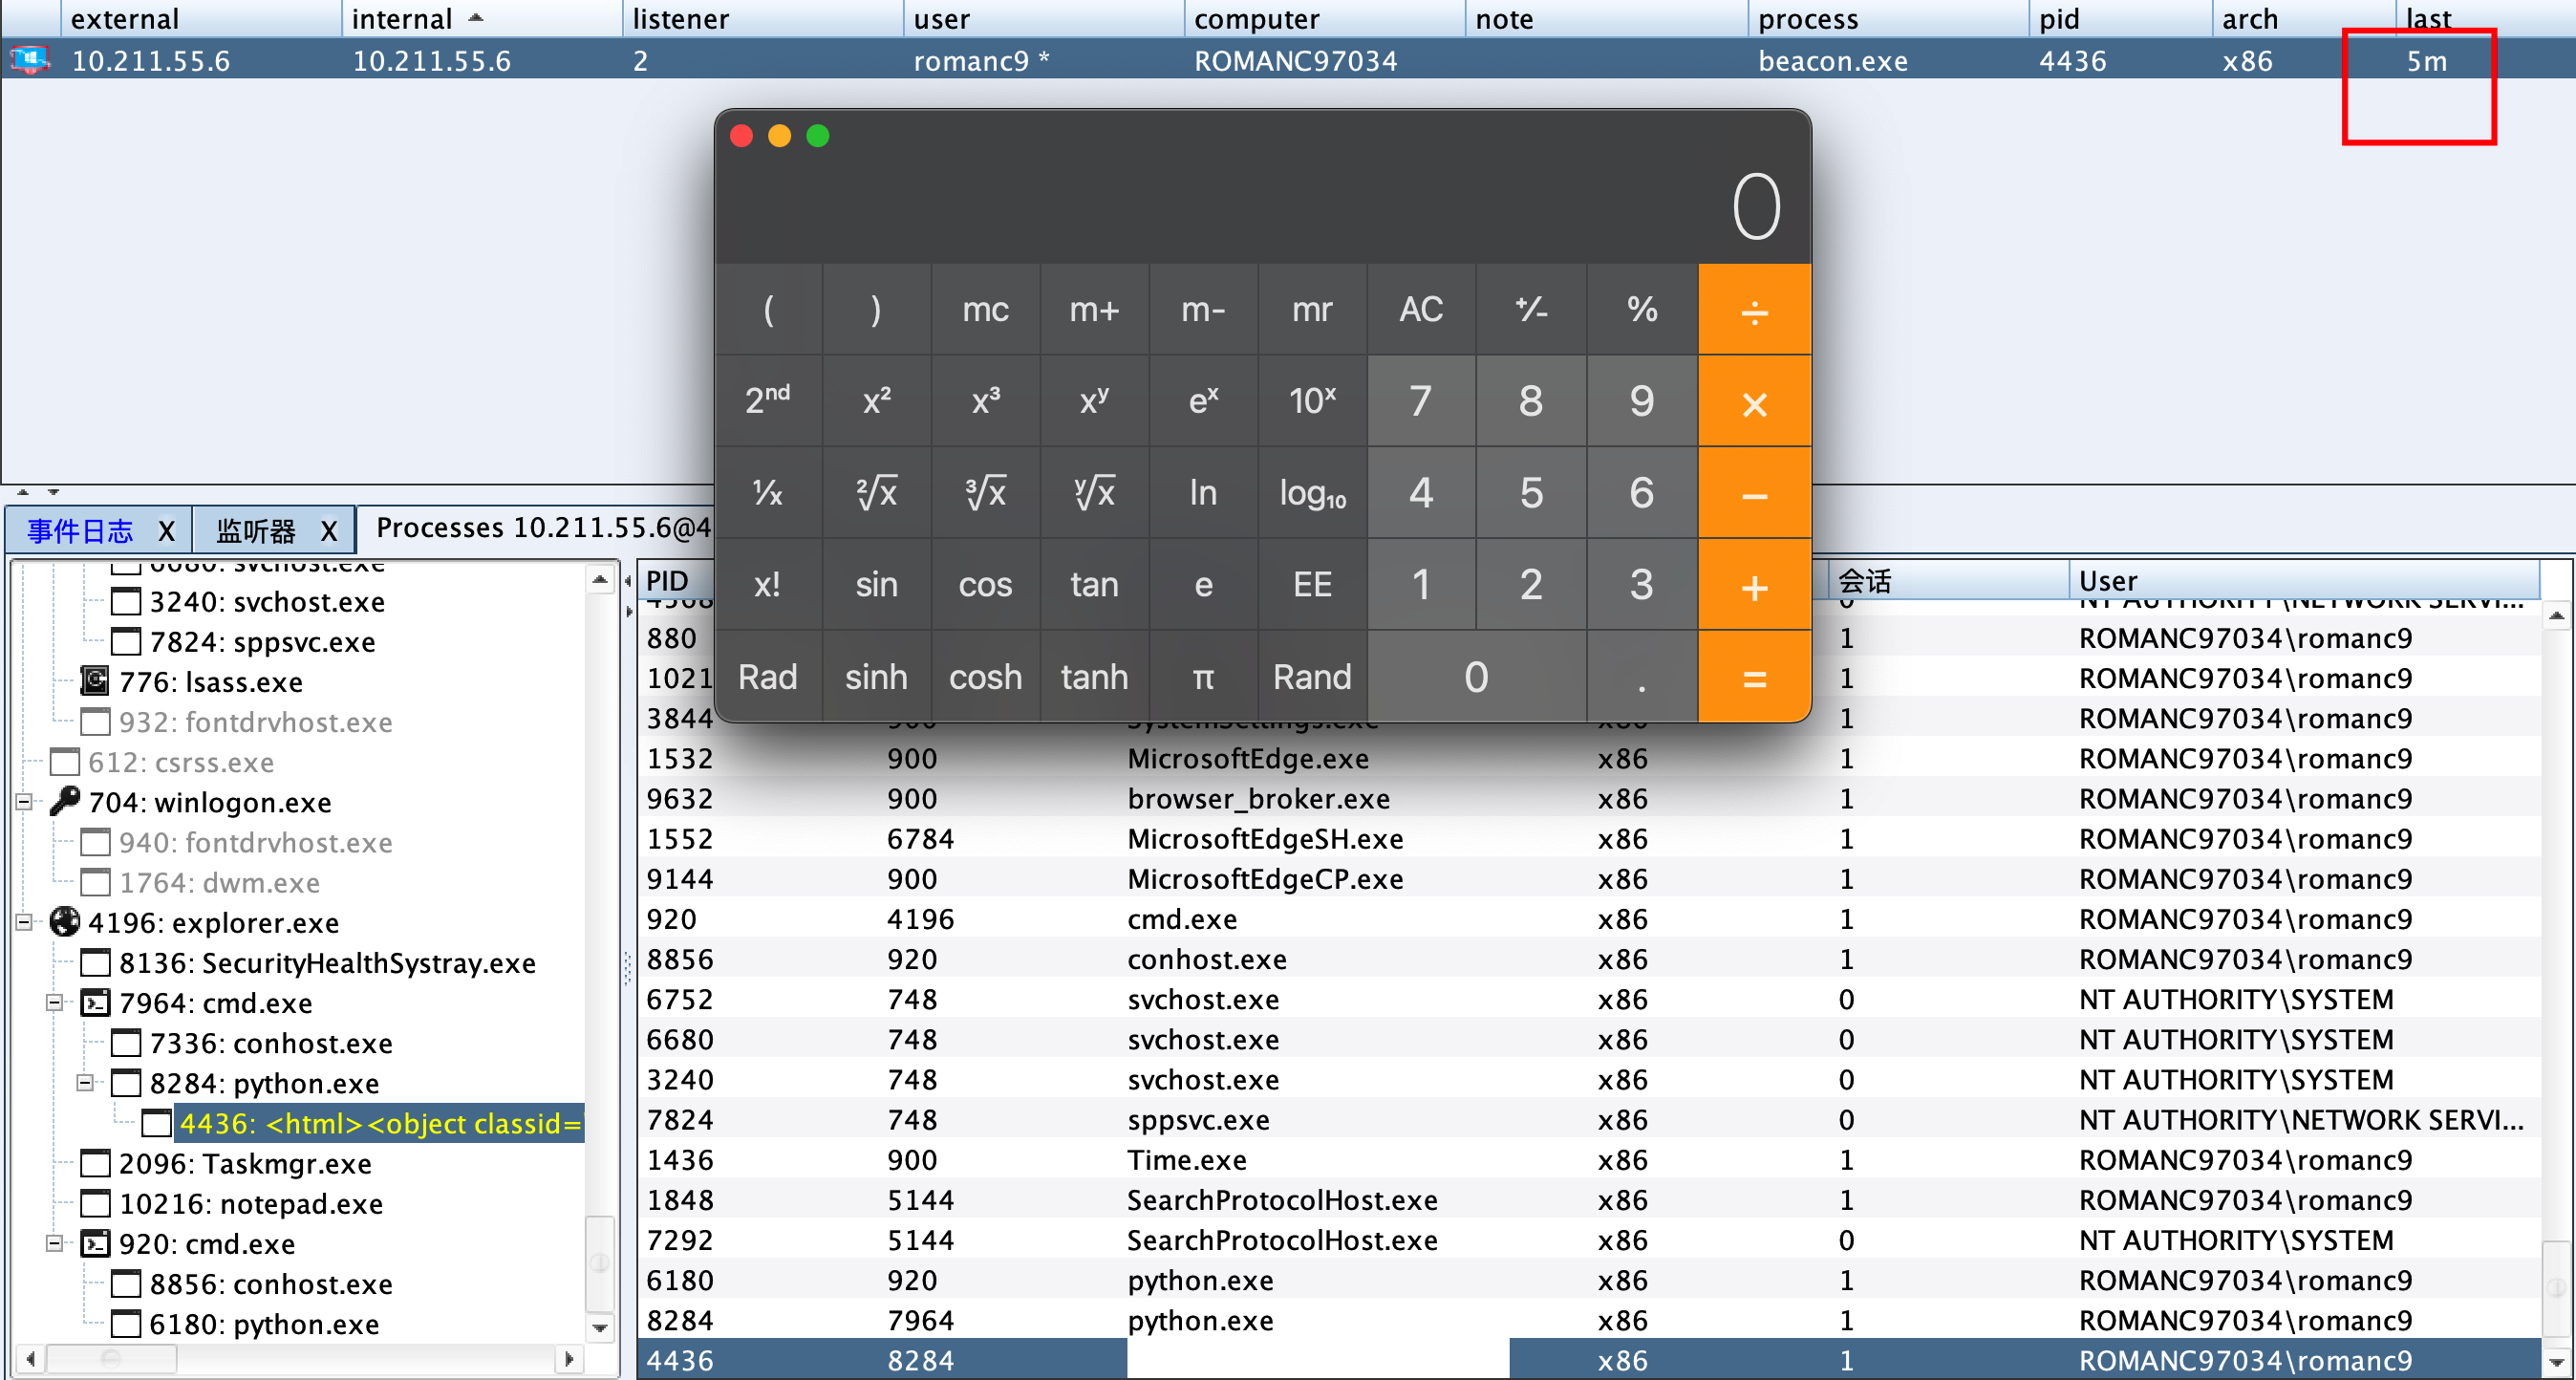Select the 6180 python.exe table row
Screen dimensions: 2576x1380
(x=1589, y=1280)
